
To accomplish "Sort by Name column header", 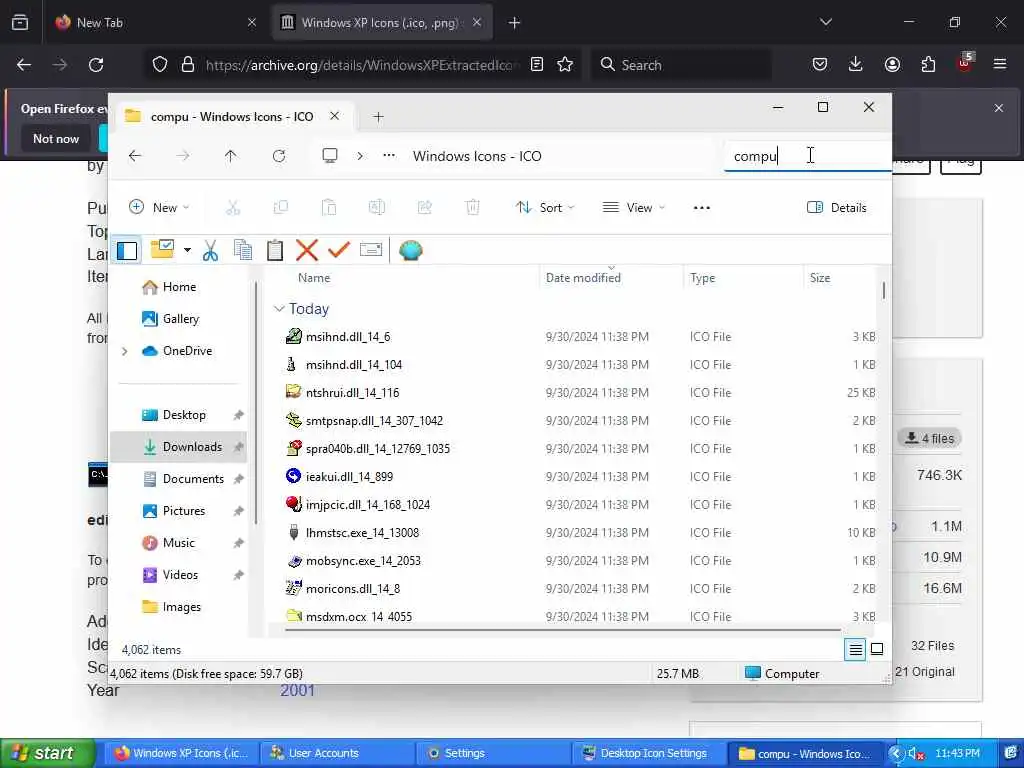I will [x=314, y=278].
